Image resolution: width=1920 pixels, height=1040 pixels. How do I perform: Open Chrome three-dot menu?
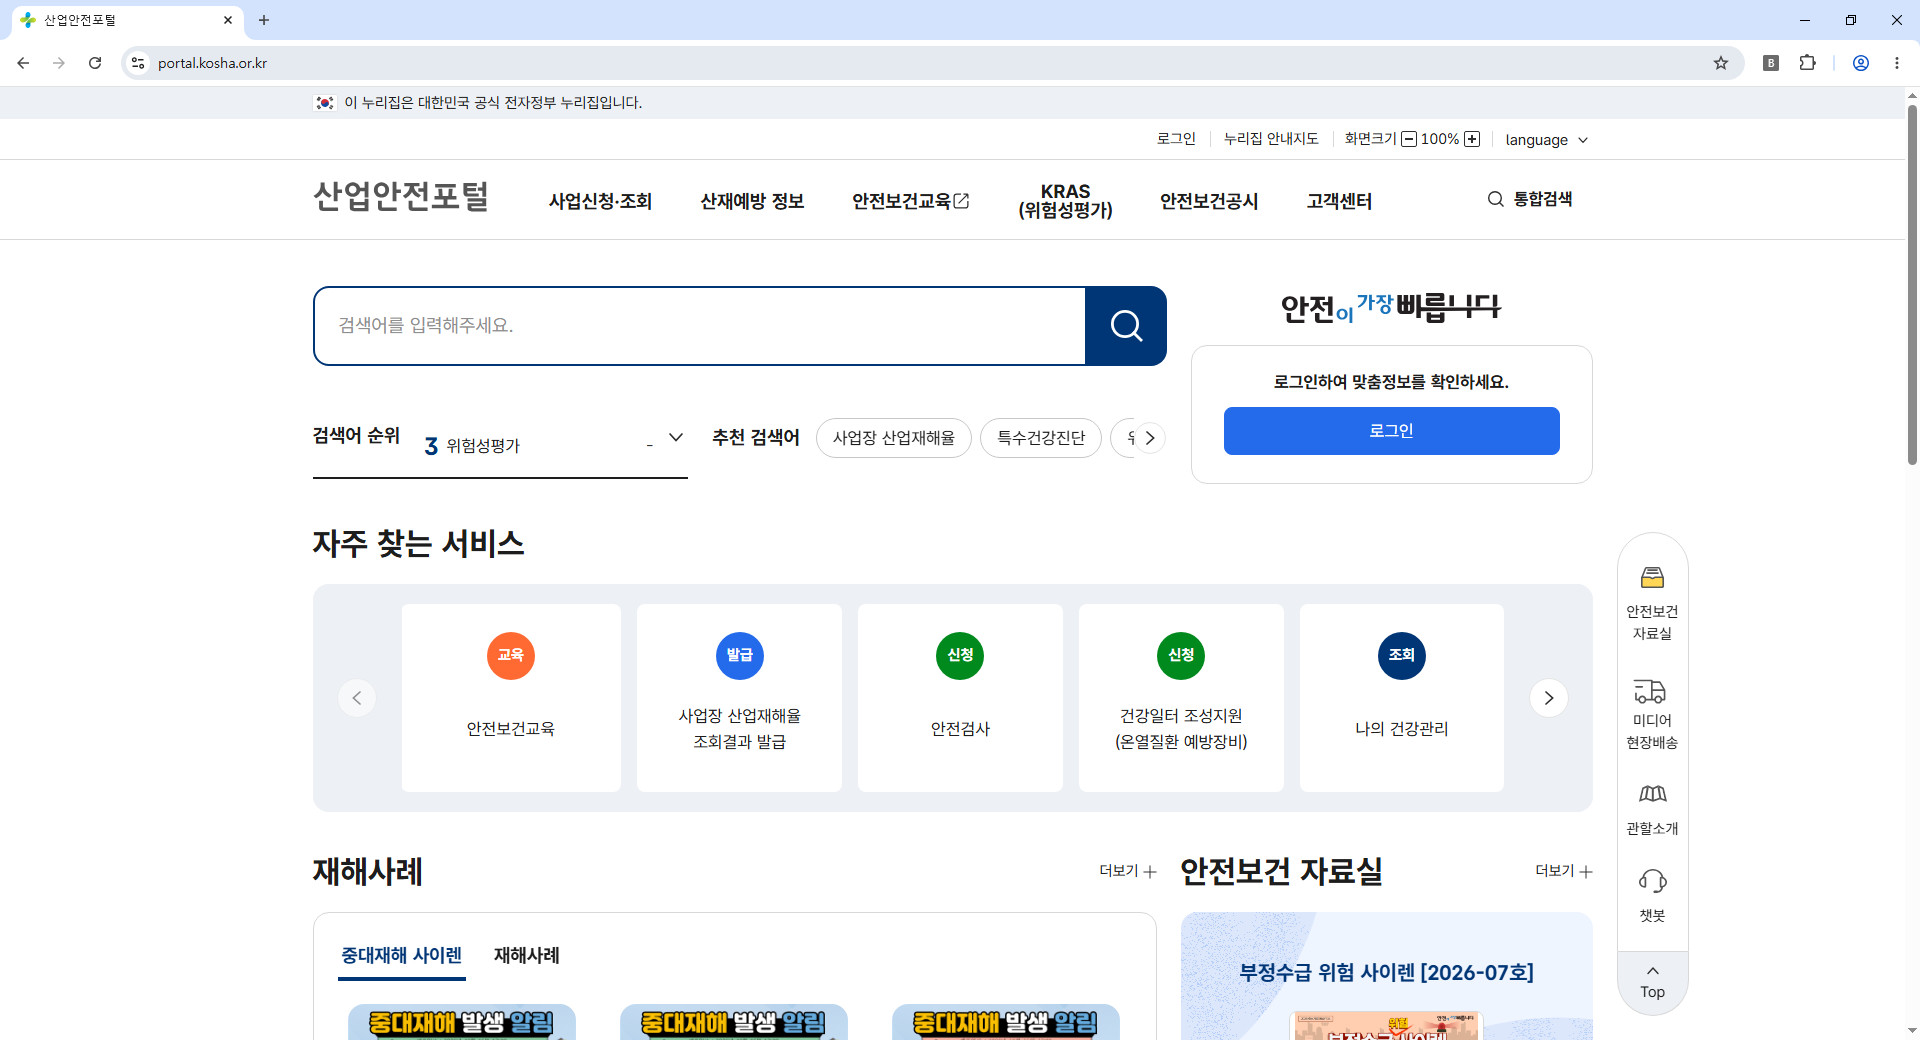1897,63
